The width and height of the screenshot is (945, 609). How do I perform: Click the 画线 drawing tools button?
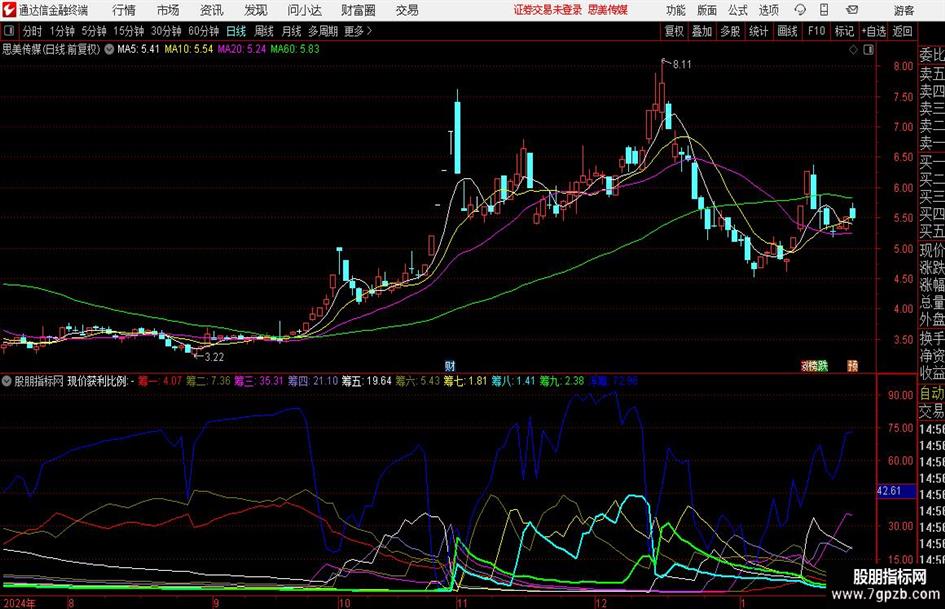click(788, 31)
